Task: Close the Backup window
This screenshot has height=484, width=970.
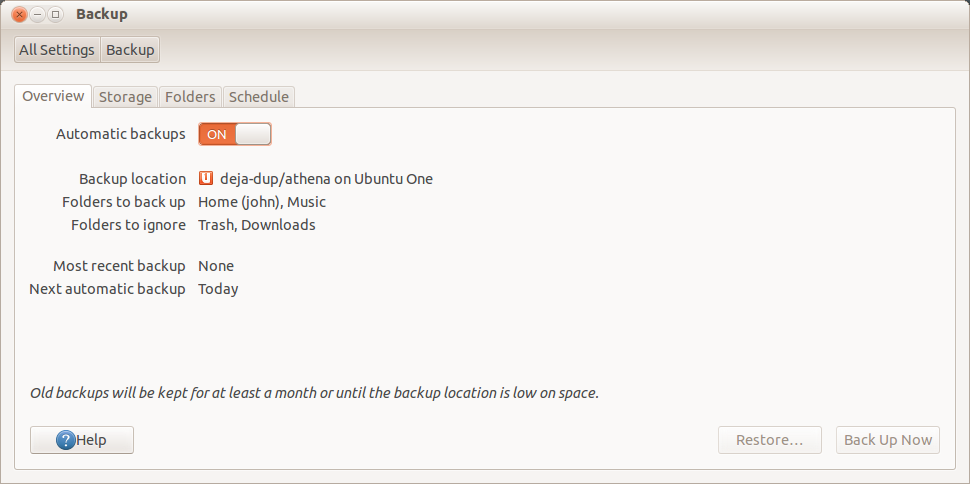Action: tap(19, 15)
